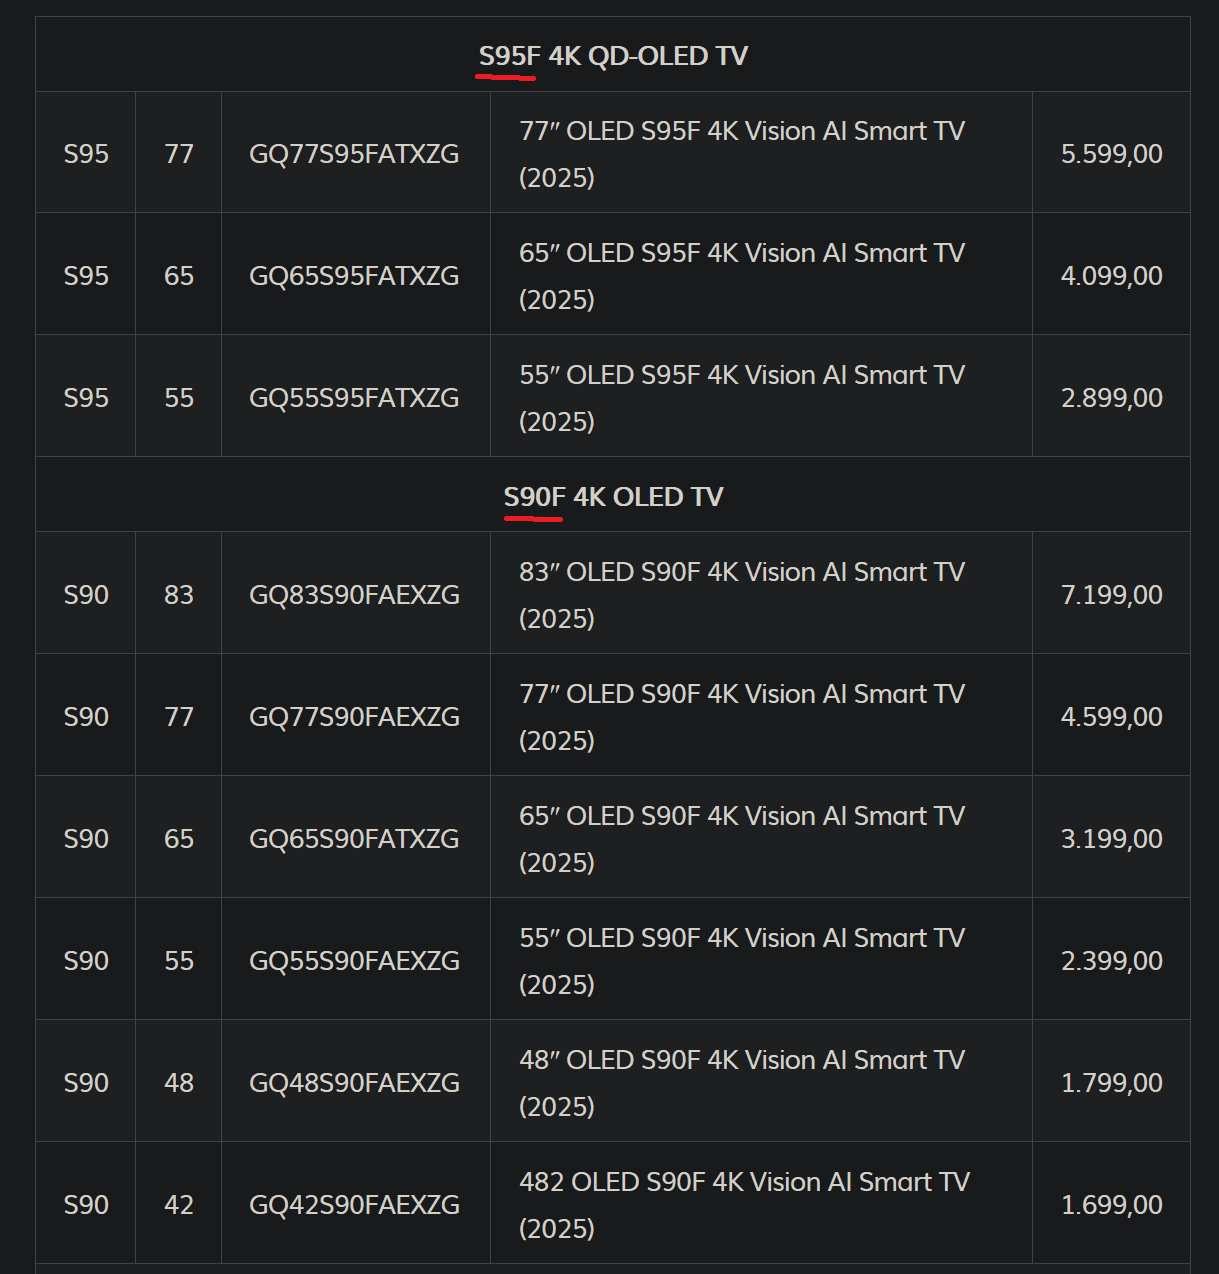This screenshot has height=1274, width=1219.
Task: Click the price 7.199,00
Action: tap(1111, 595)
